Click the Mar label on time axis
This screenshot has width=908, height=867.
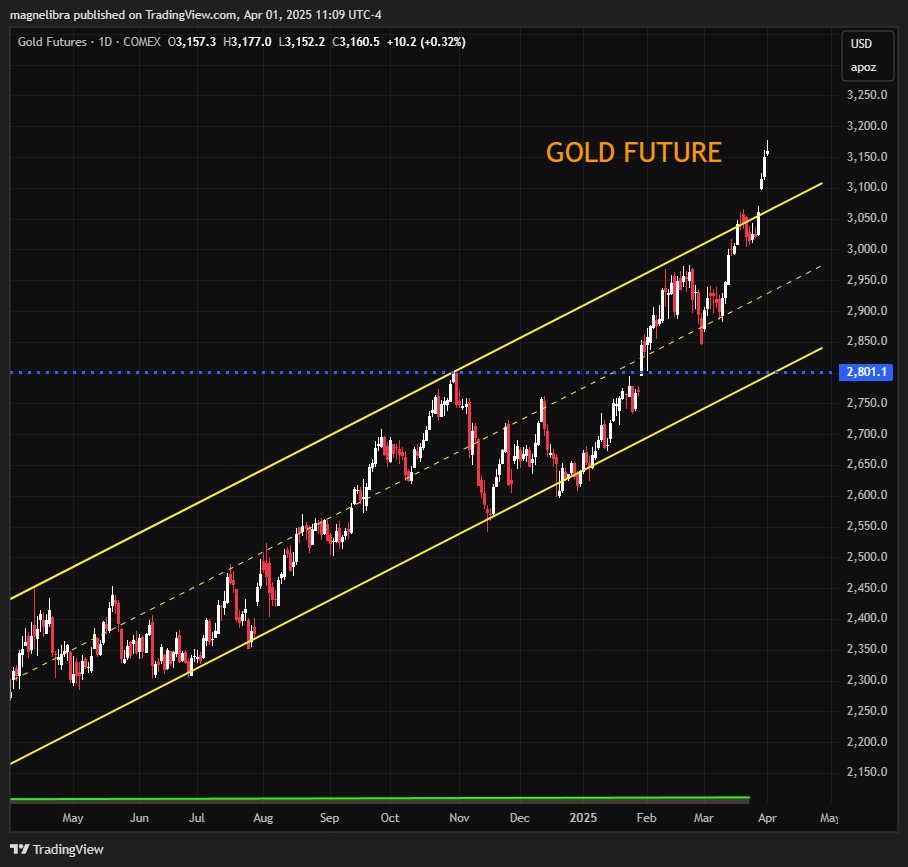(x=704, y=818)
